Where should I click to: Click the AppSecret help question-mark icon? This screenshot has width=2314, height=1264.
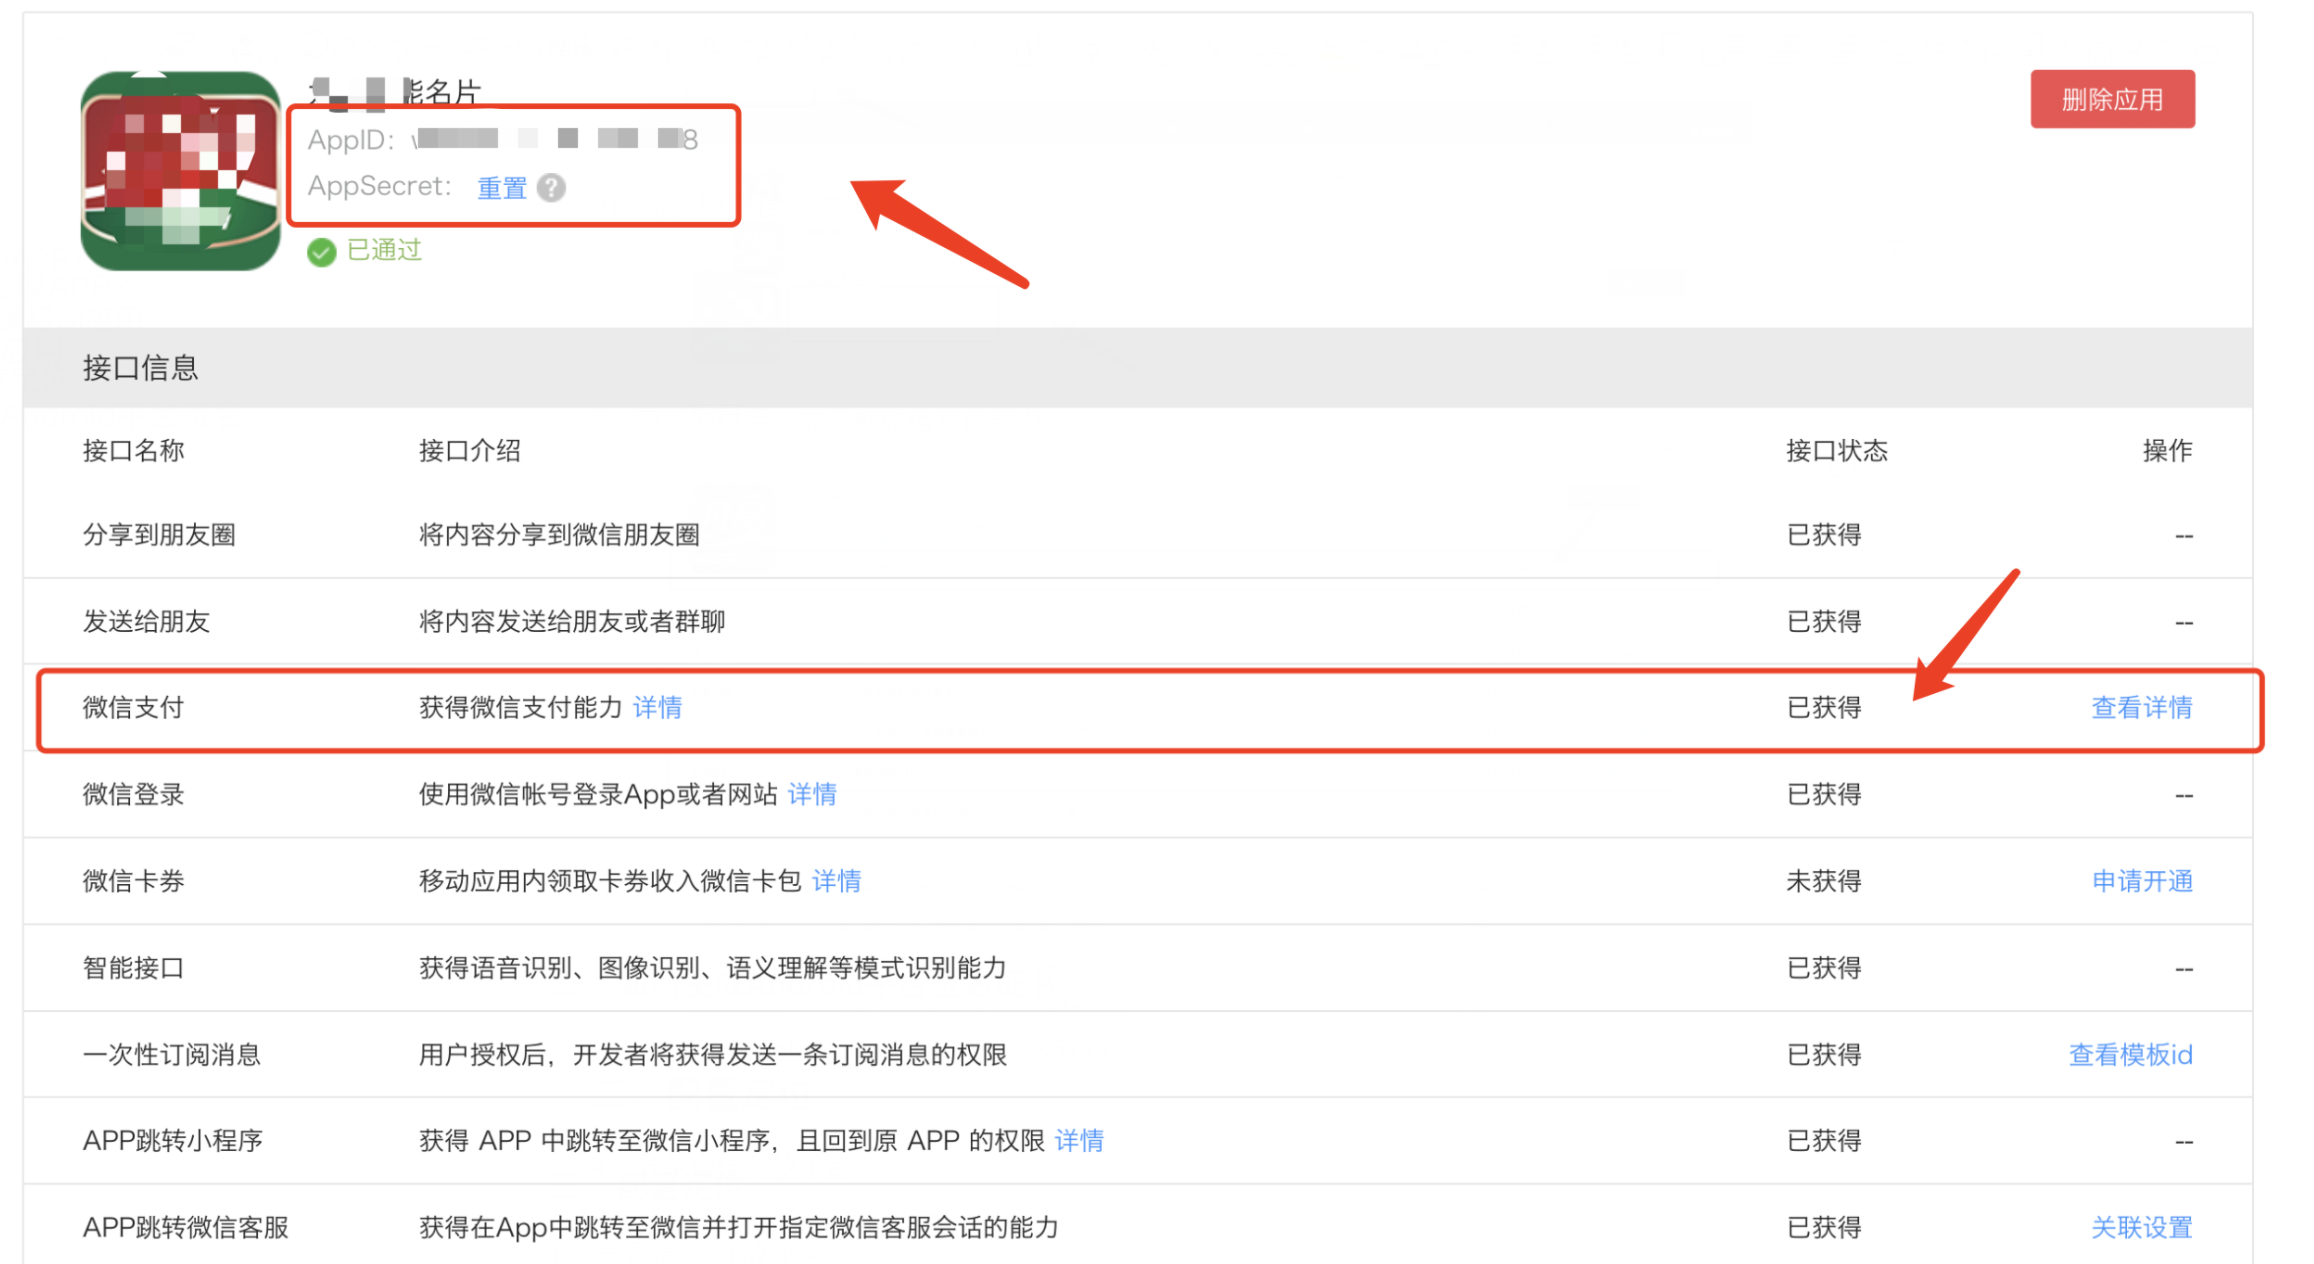tap(551, 187)
